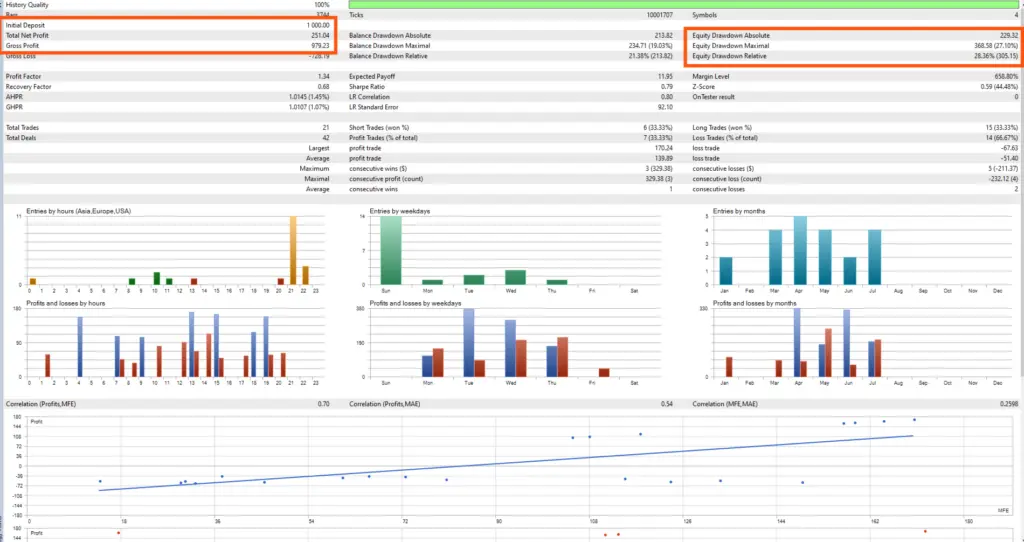This screenshot has height=542, width=1024.
Task: Click the Sun bar in Entries by weekdays
Action: coord(391,250)
